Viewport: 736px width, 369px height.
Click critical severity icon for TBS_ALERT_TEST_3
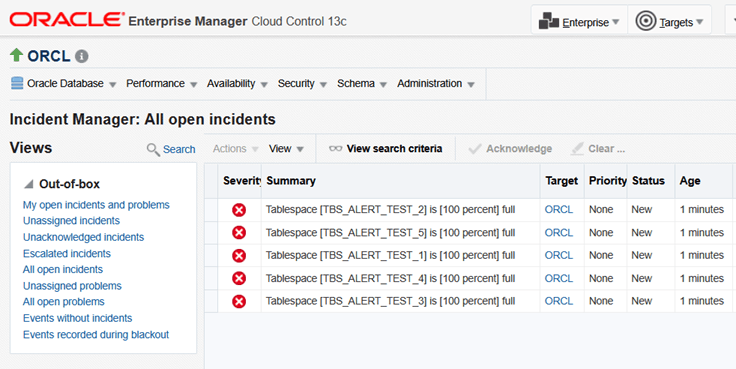pyautogui.click(x=239, y=301)
